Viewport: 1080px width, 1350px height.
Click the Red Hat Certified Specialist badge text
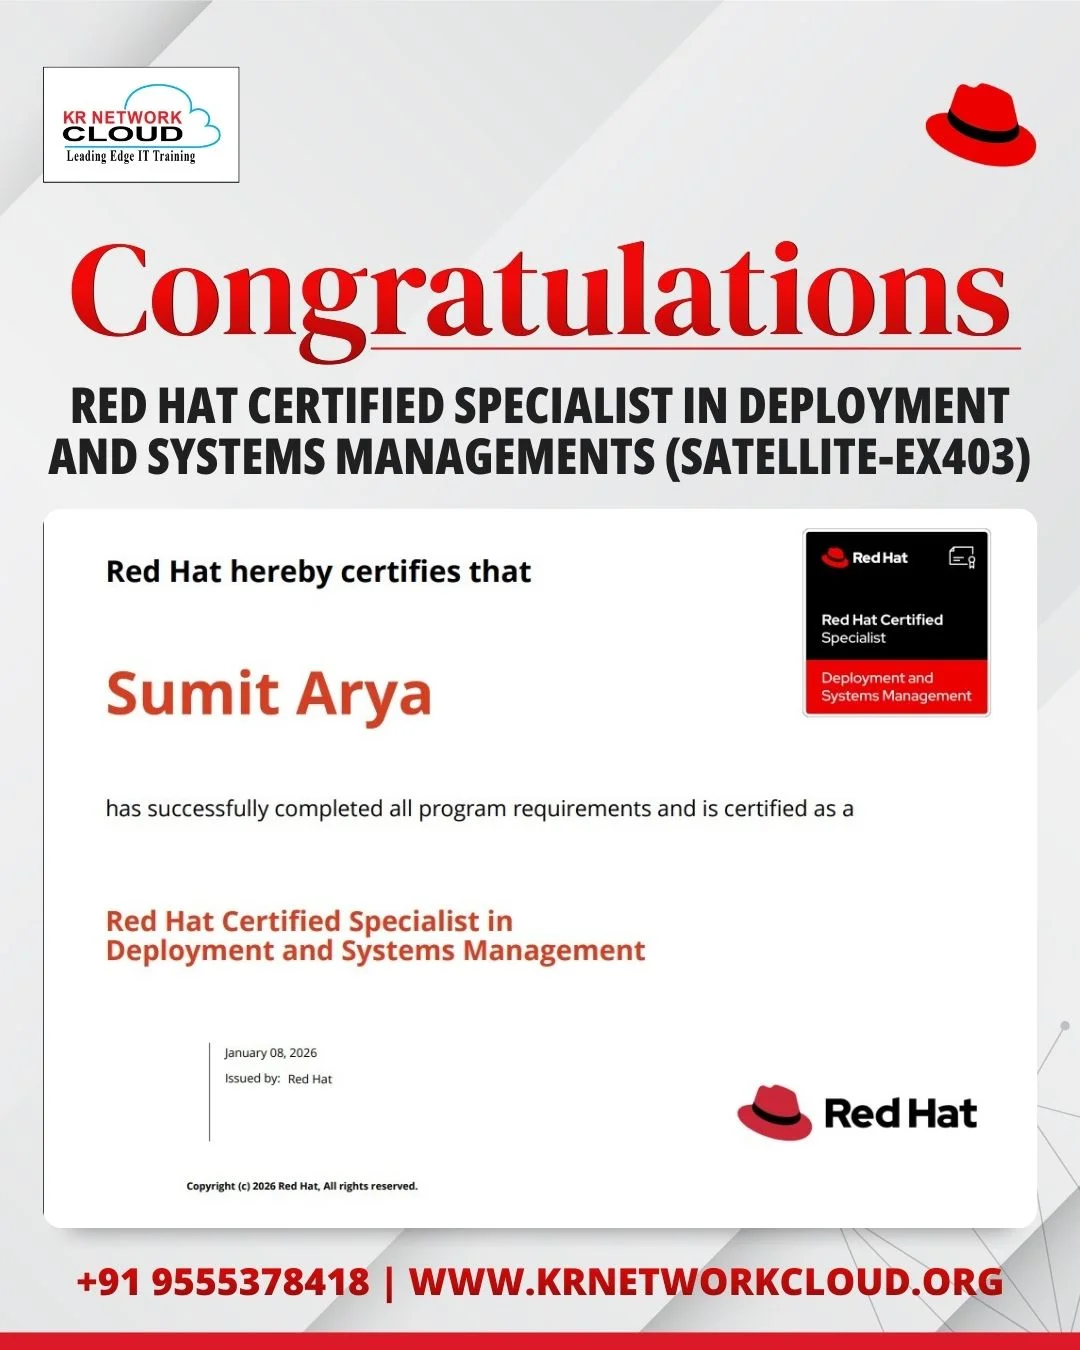[x=881, y=628]
